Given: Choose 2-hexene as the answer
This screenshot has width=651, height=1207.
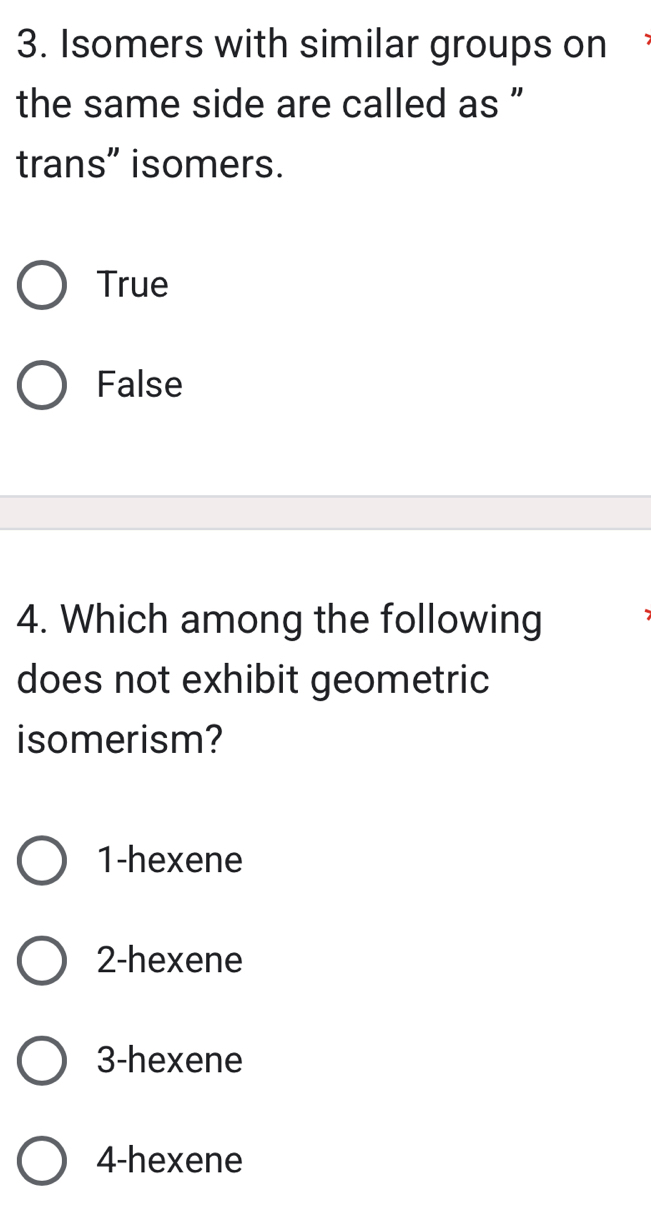Looking at the screenshot, I should tap(40, 960).
